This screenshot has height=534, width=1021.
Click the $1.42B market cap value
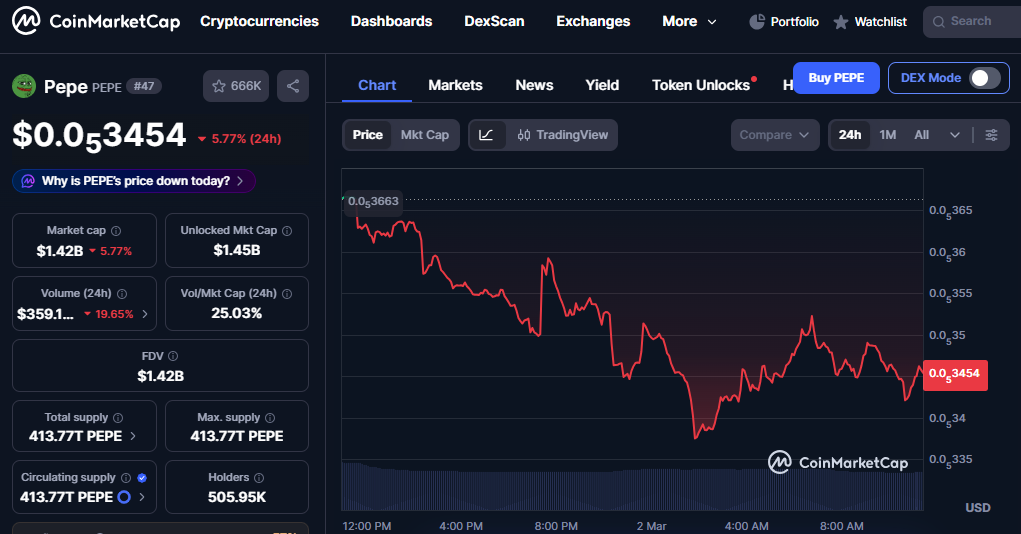(60, 251)
